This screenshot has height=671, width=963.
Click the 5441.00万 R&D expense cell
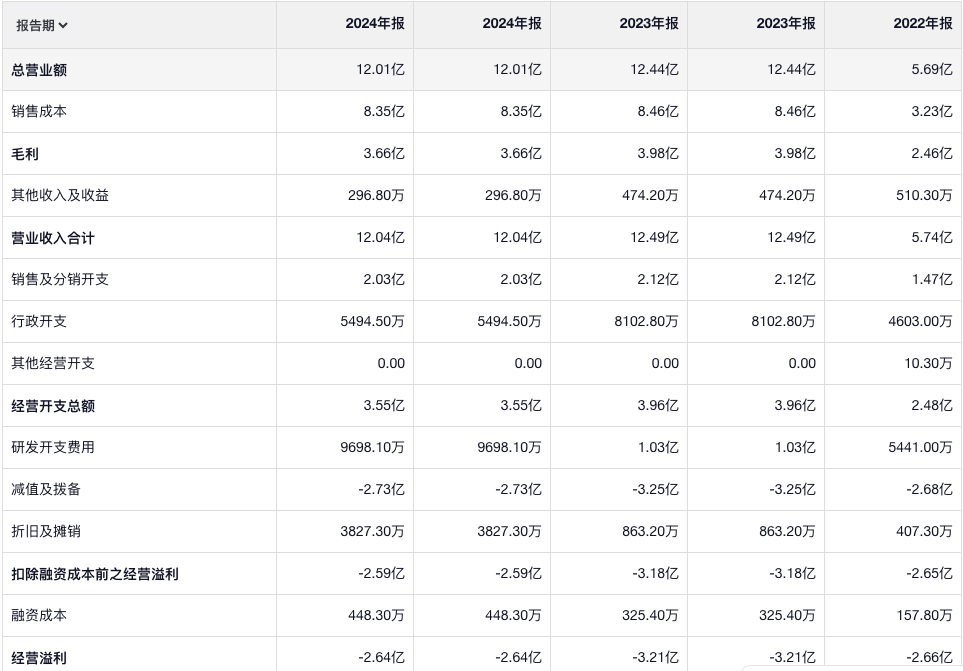[x=920, y=448]
